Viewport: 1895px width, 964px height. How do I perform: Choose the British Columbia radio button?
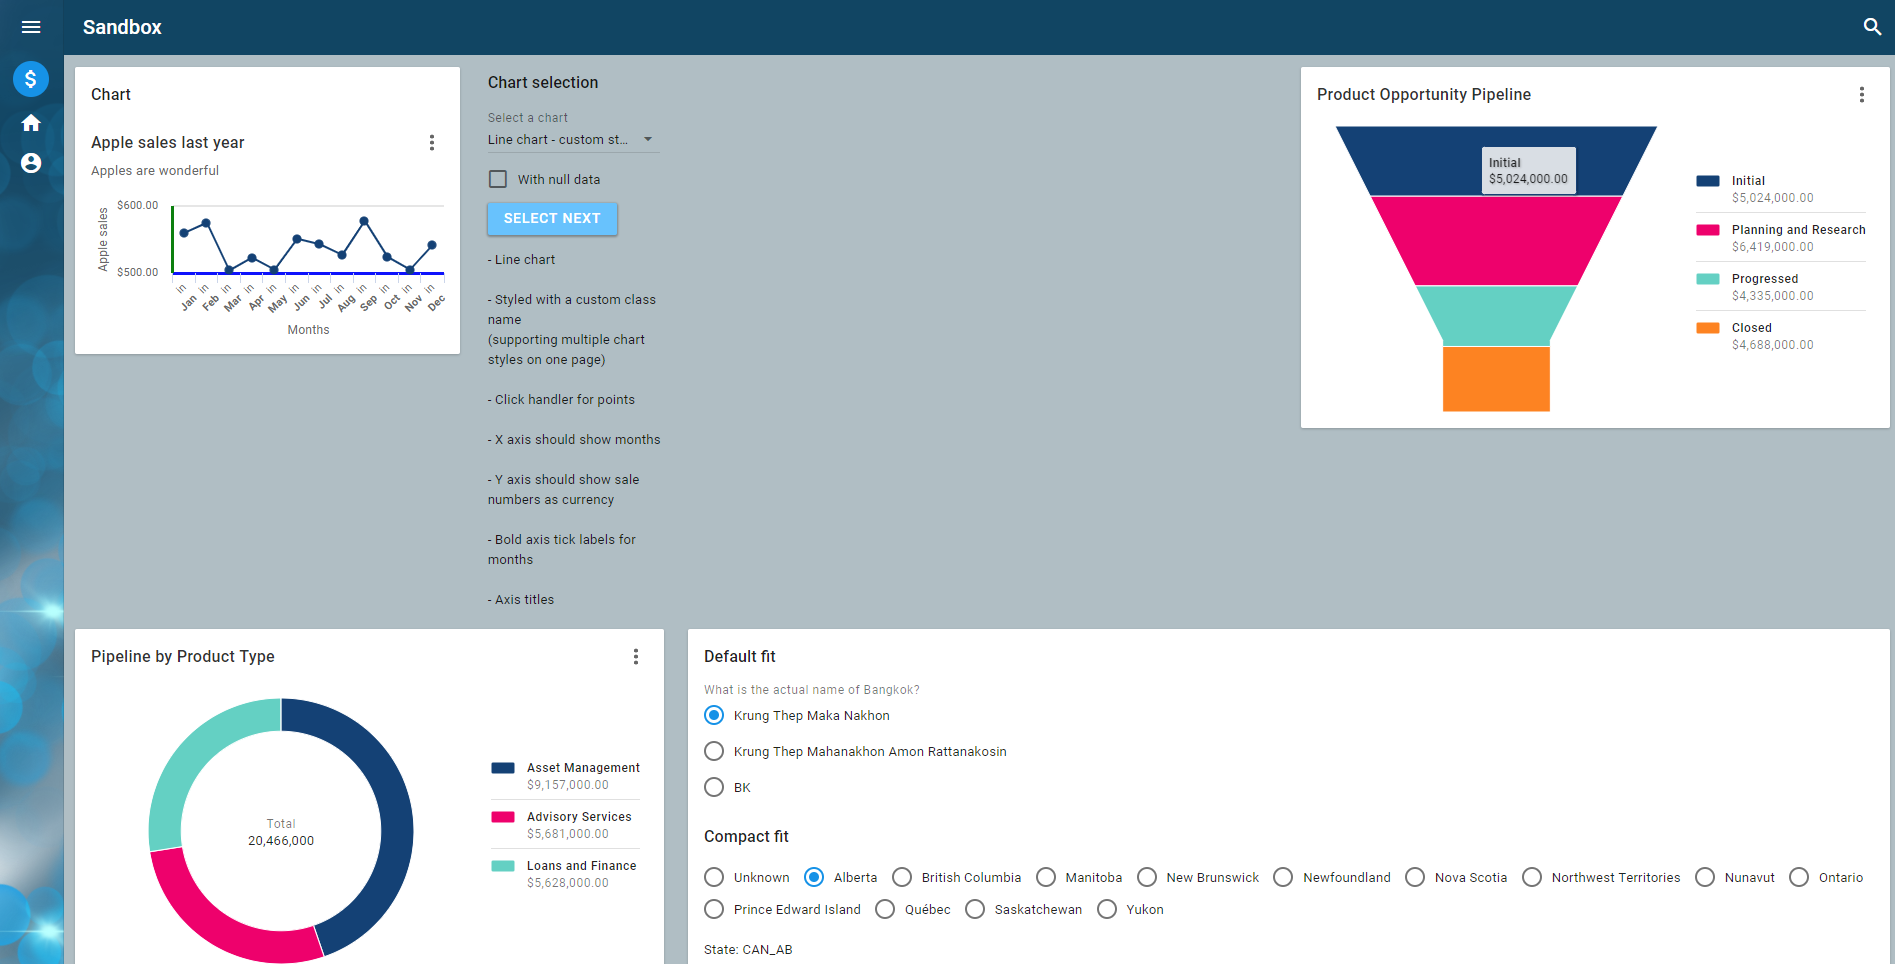902,878
